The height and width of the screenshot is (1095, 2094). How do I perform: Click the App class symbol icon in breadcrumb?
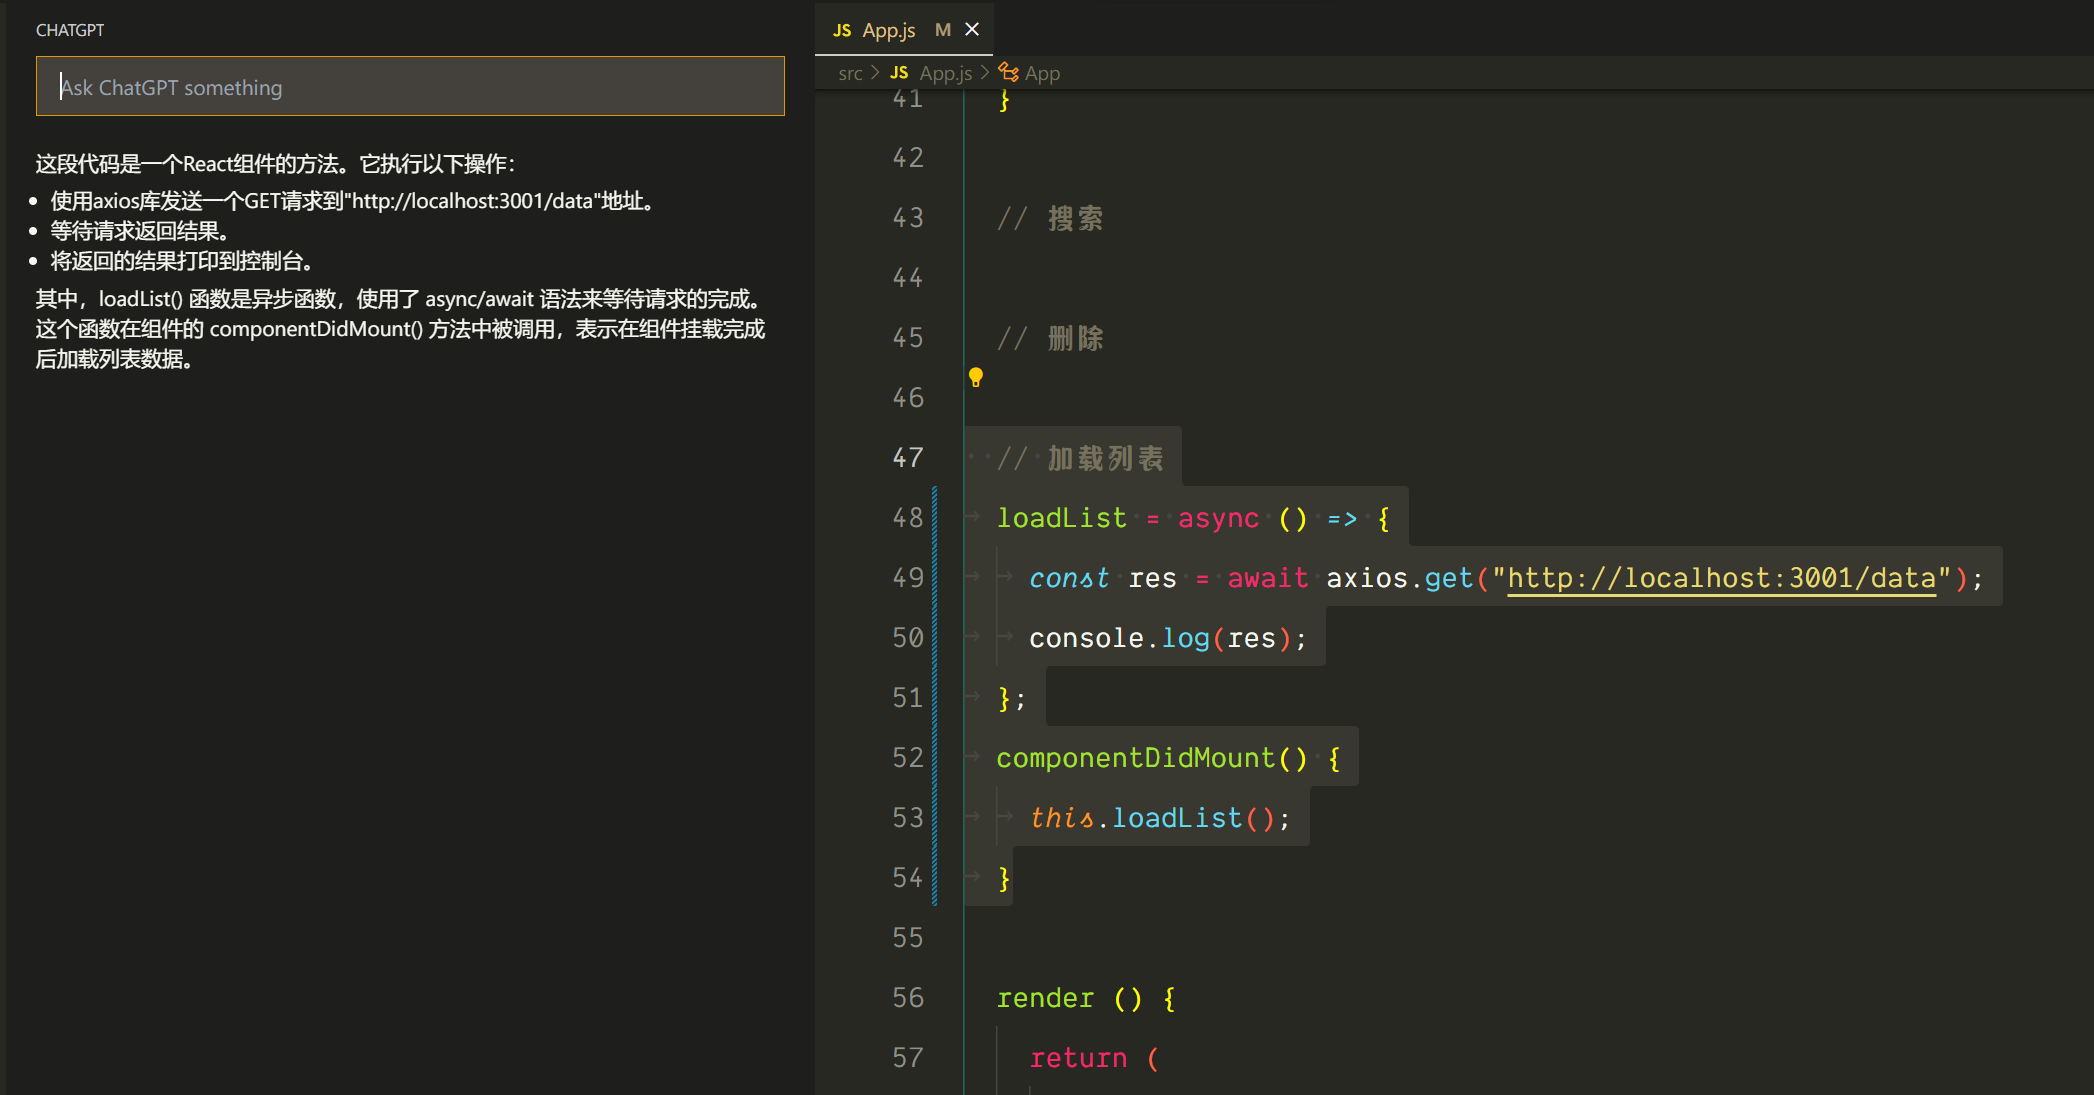[1009, 73]
